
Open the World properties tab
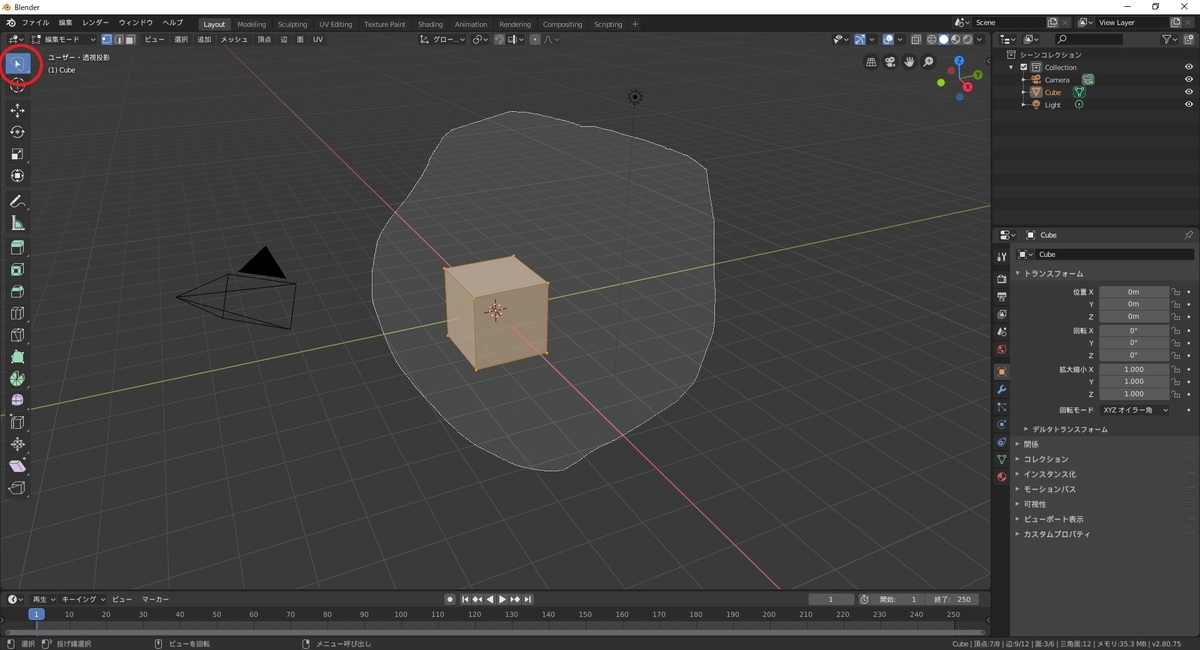[x=1001, y=350]
